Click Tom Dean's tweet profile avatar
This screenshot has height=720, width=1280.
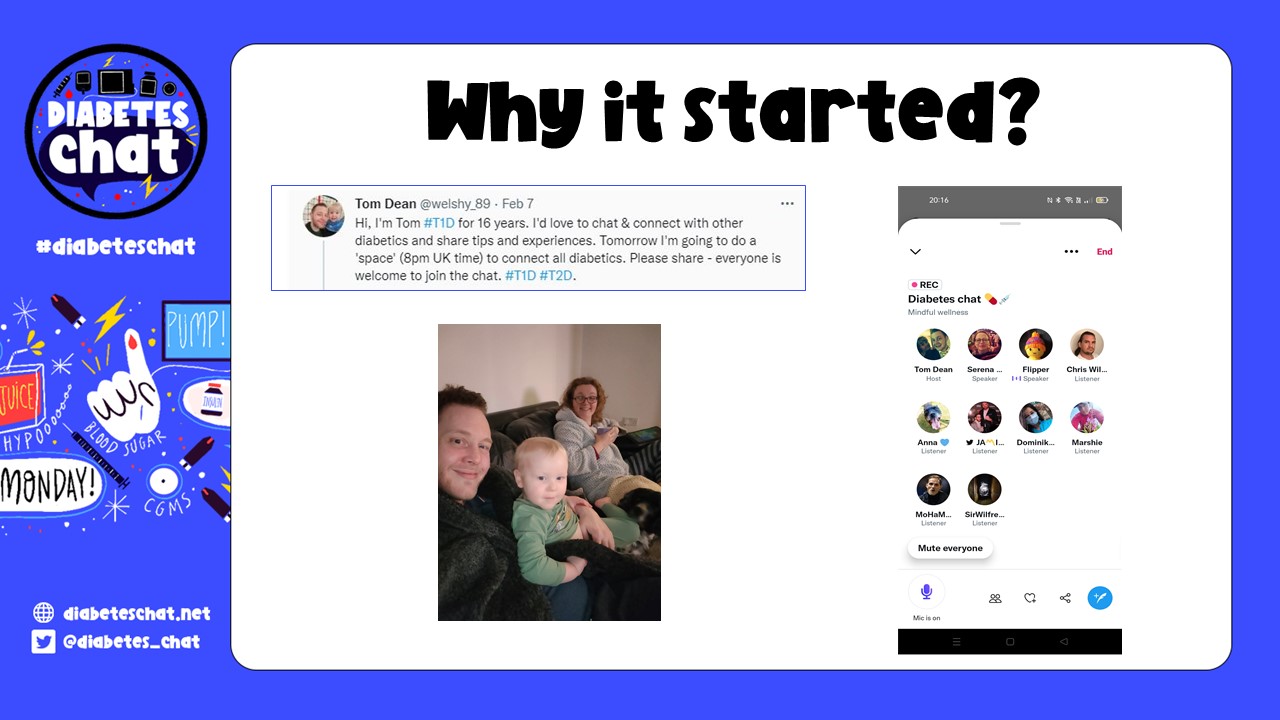point(324,216)
